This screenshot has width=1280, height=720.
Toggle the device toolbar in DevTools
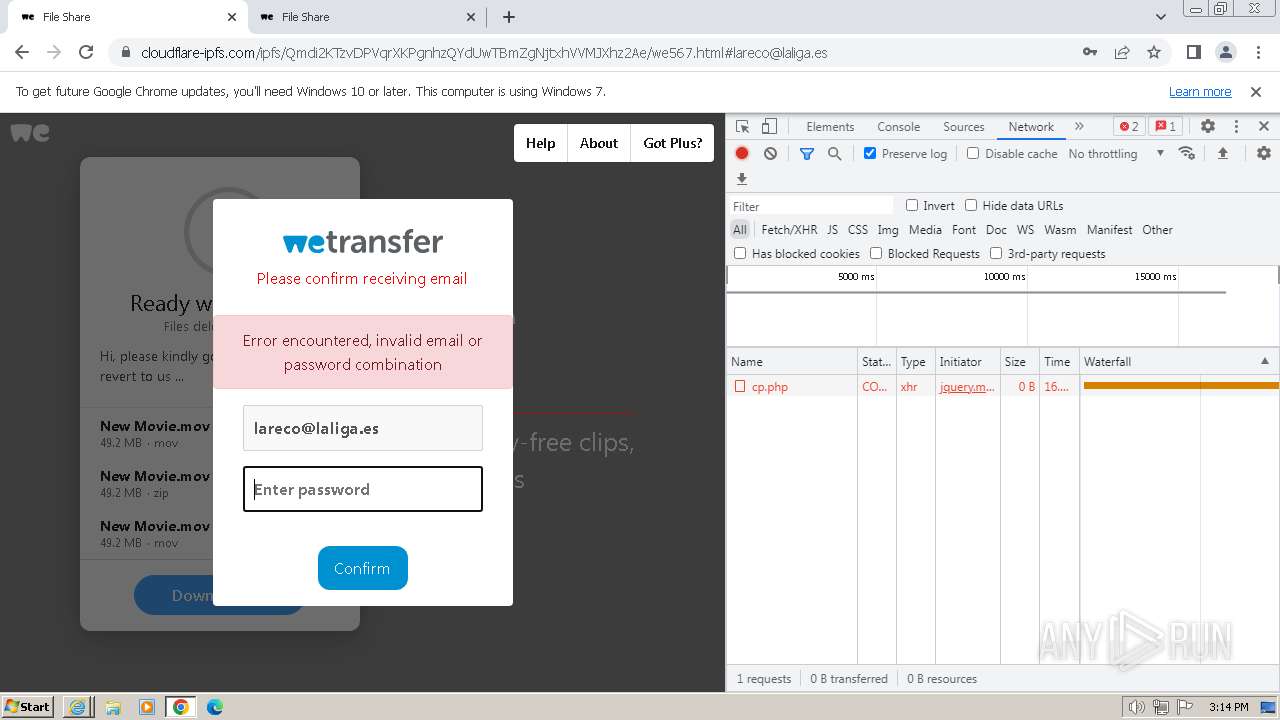point(769,127)
